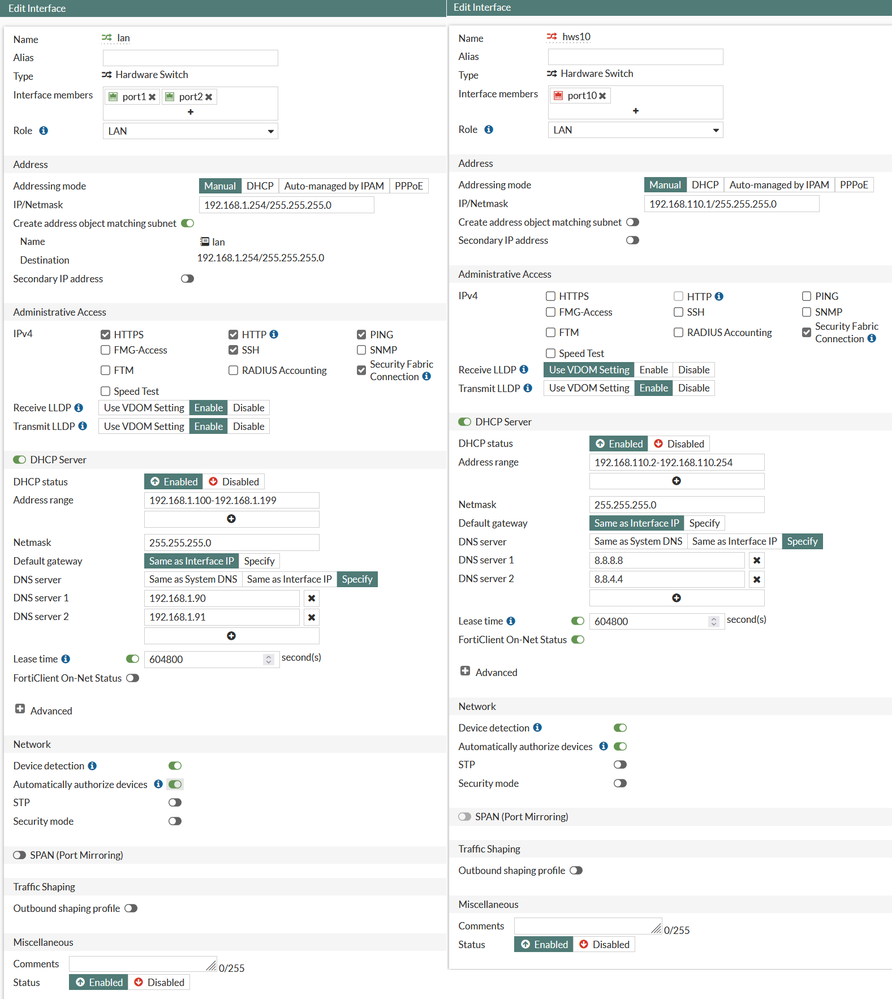
Task: Enable SNMP access on lan interface
Action: click(x=361, y=350)
